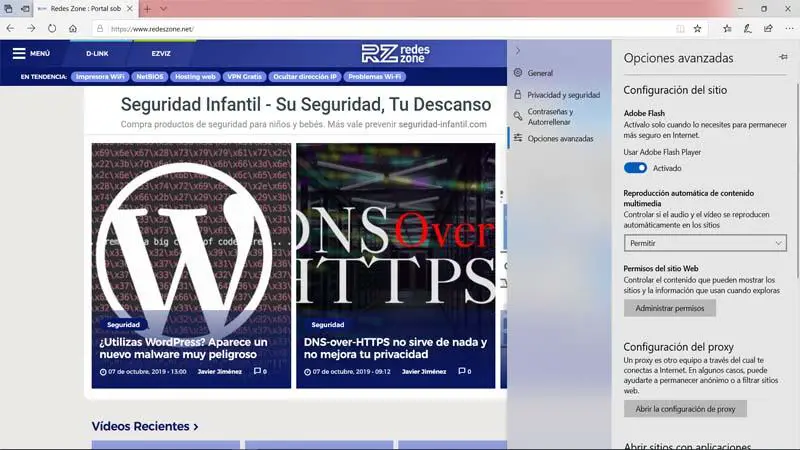Viewport: 800px width, 450px height.
Task: Click Seguridad label on DNS article
Action: tap(328, 324)
